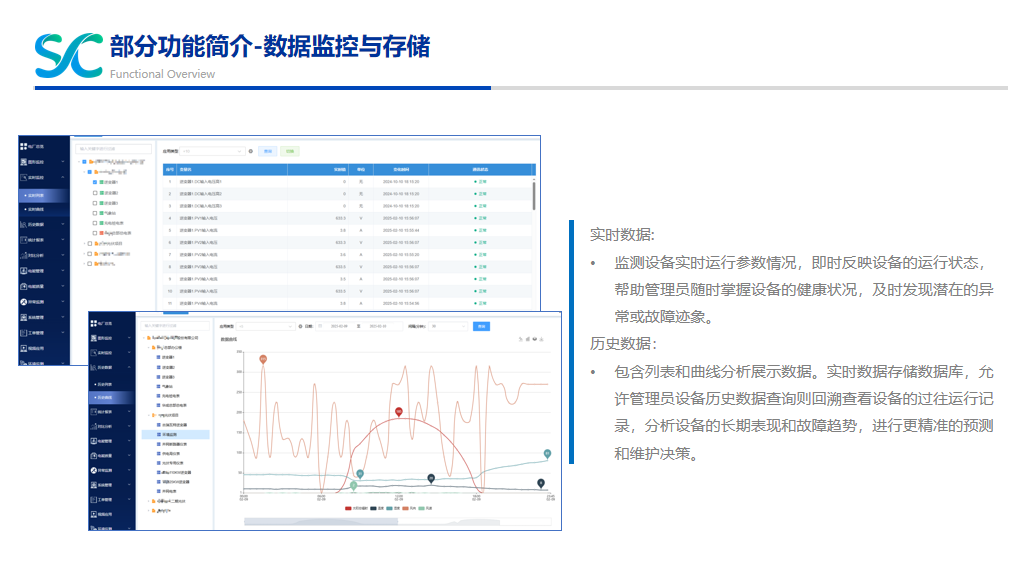The image size is (1035, 581).
Task: Click the green button next to upper 查询
Action: [290, 150]
